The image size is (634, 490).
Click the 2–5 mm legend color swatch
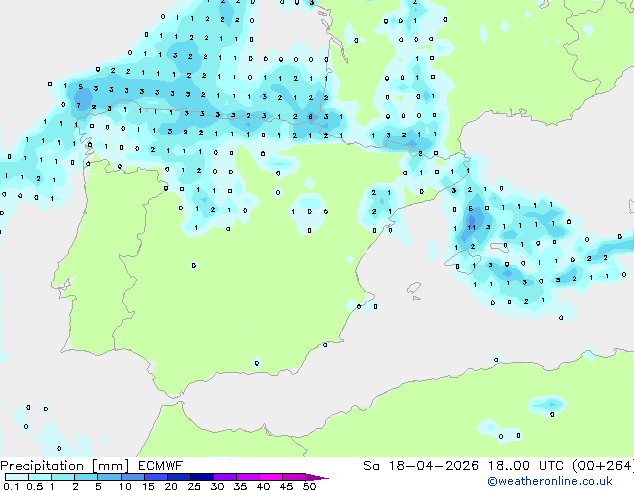86,477
